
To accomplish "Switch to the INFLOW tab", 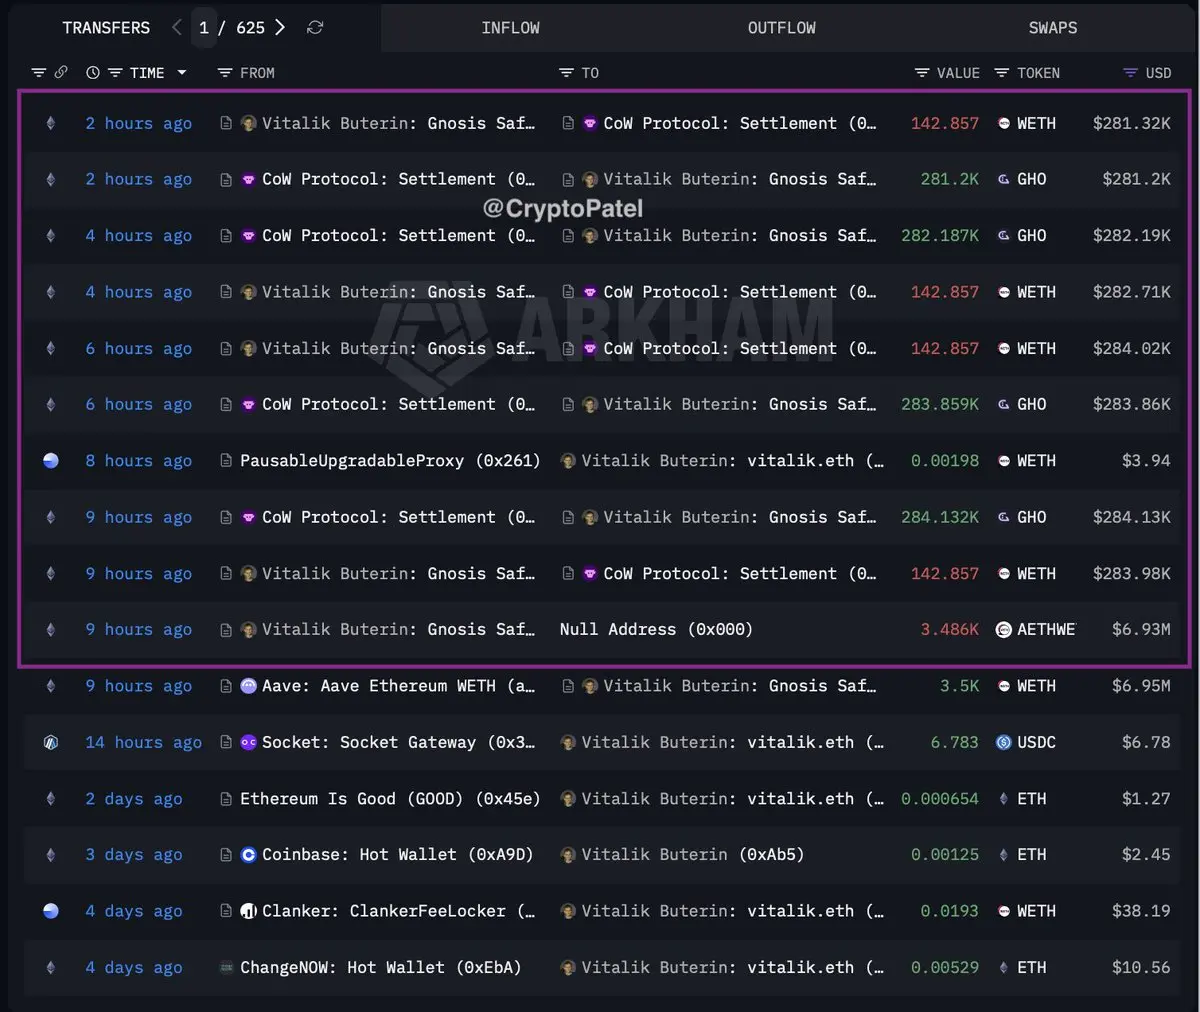I will click(510, 28).
